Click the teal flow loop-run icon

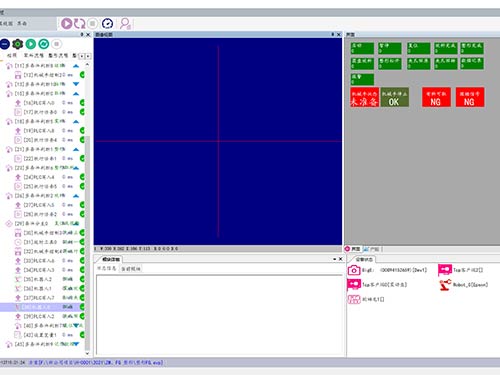tap(44, 44)
